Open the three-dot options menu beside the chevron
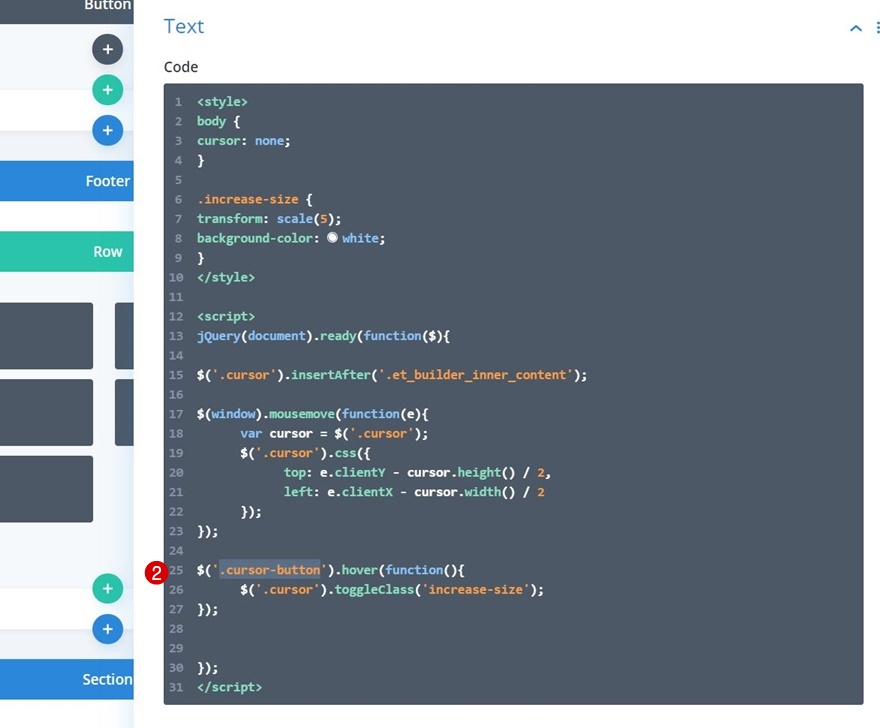Viewport: 880px width, 728px height. tap(877, 28)
